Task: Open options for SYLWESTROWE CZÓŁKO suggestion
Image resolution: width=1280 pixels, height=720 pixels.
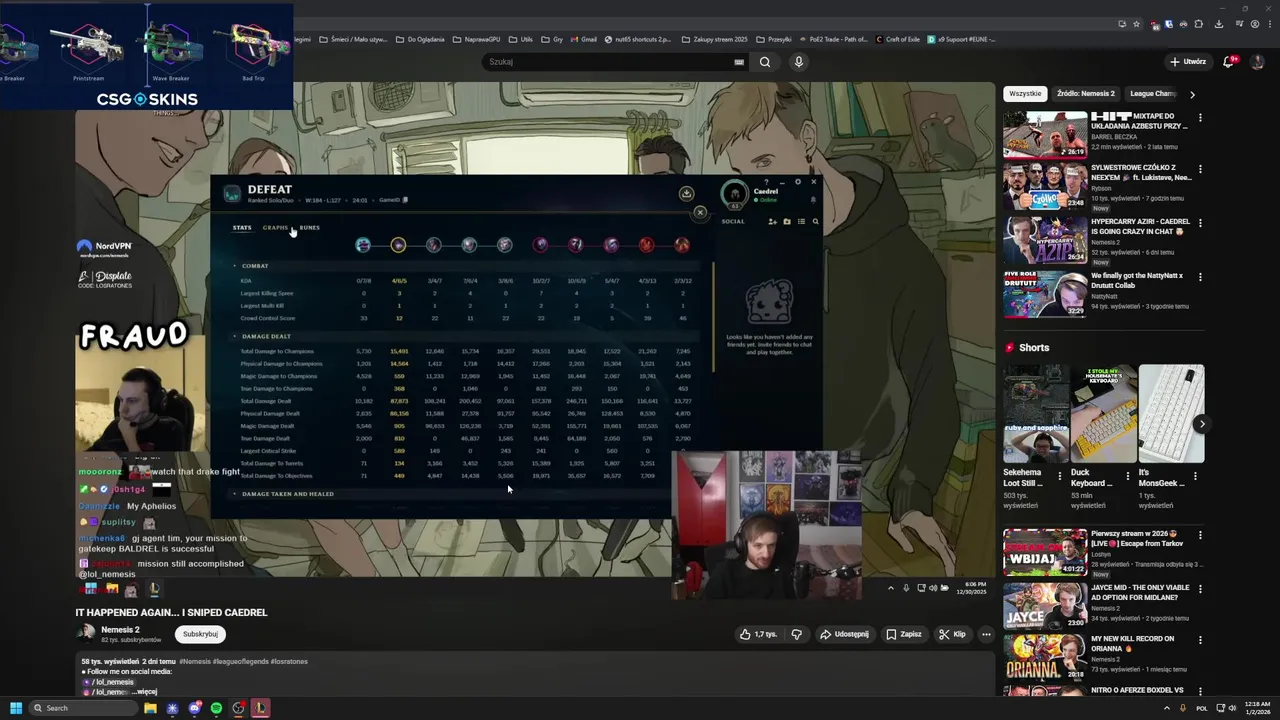Action: (1200, 169)
